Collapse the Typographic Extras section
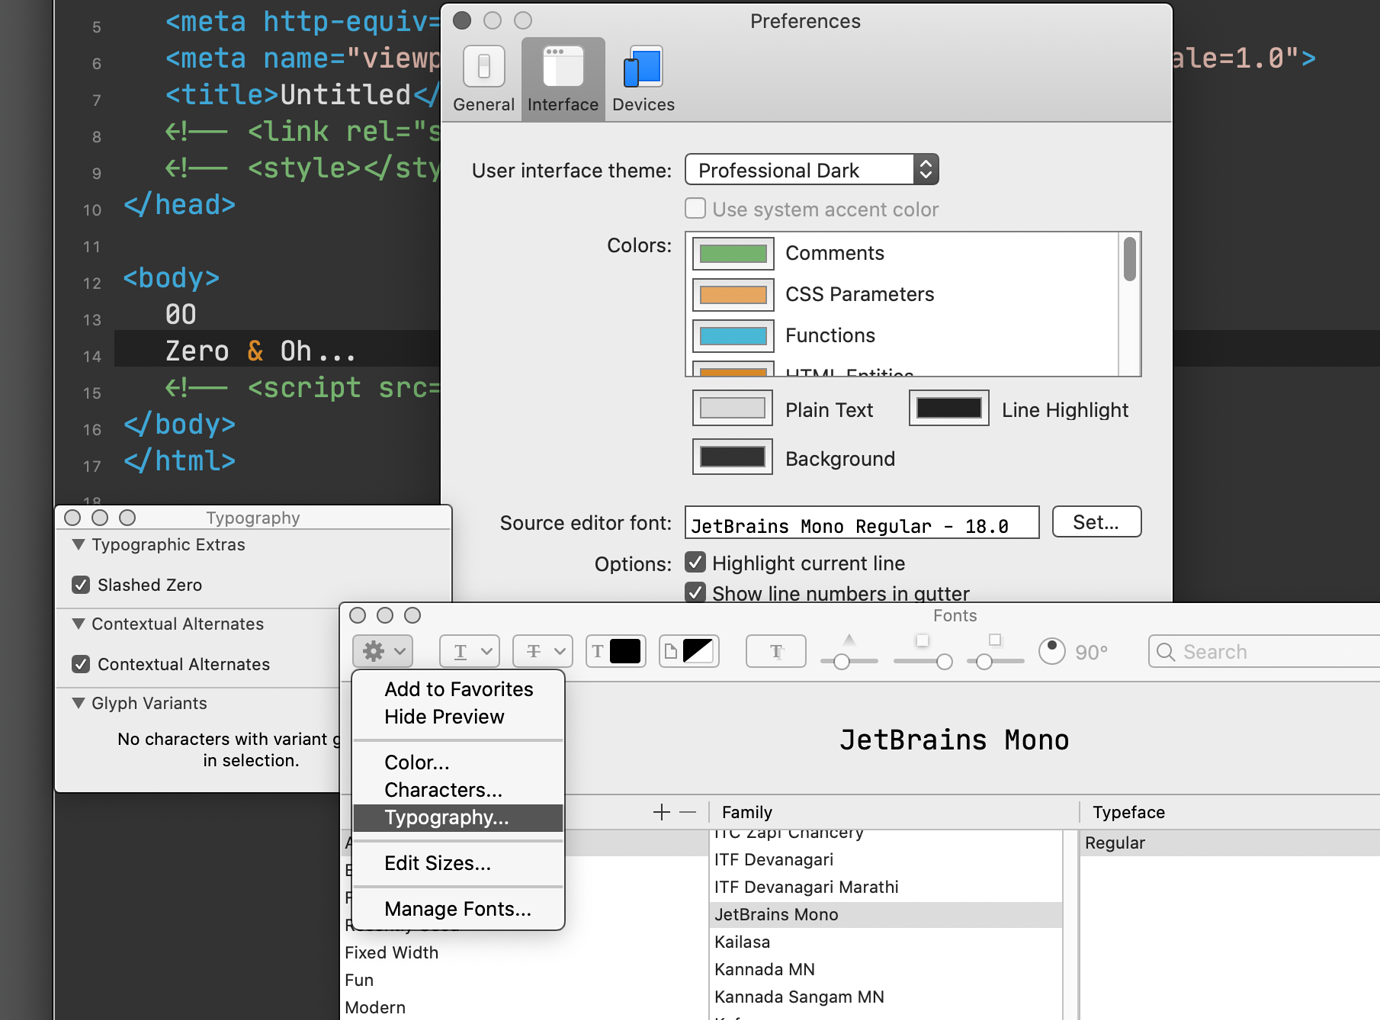1380x1020 pixels. (x=78, y=545)
